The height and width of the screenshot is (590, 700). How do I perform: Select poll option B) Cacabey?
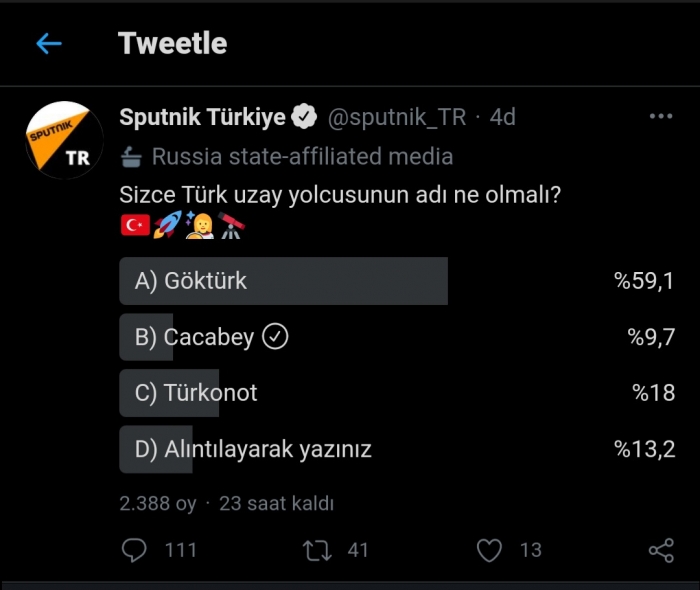tap(194, 337)
